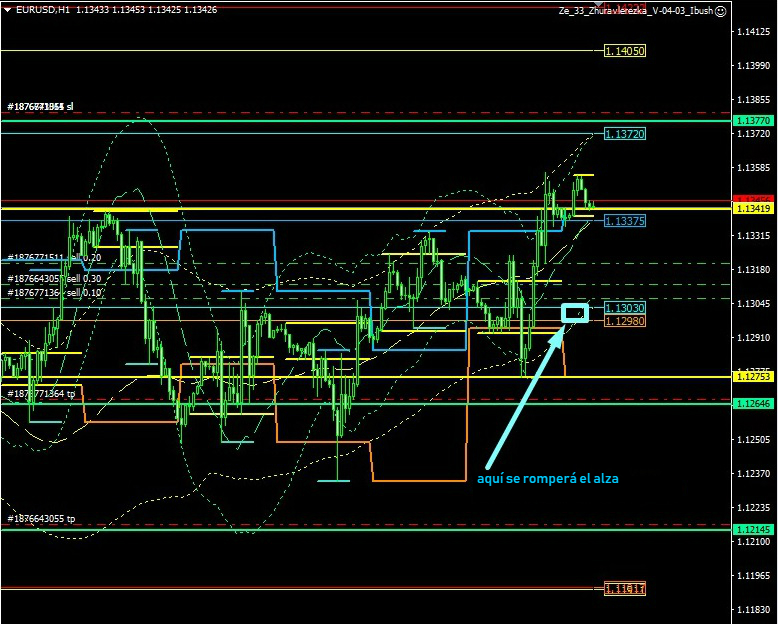Select the 1.13375 blue price label
778x624 pixels.
click(624, 220)
